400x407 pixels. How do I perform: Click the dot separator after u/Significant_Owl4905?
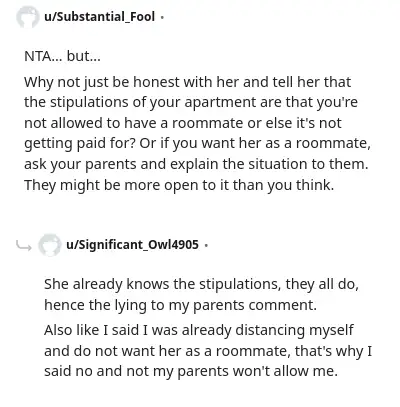click(x=206, y=245)
